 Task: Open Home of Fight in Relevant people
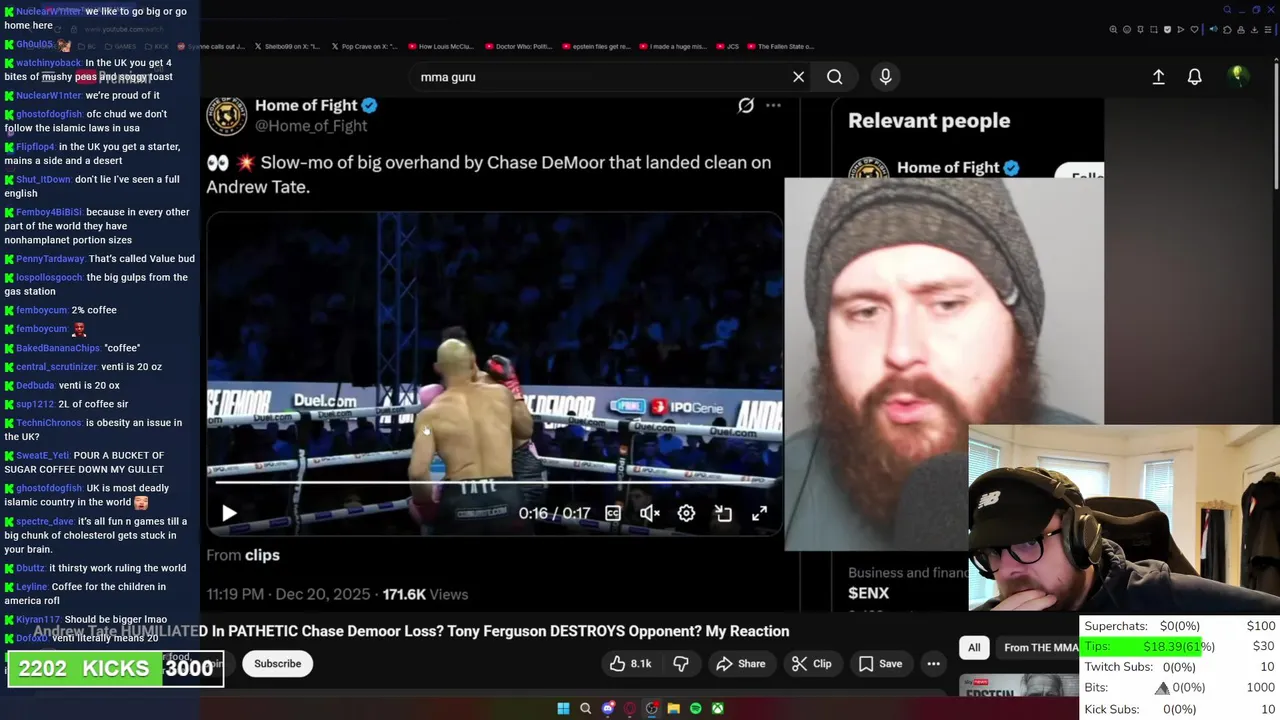pyautogui.click(x=948, y=168)
